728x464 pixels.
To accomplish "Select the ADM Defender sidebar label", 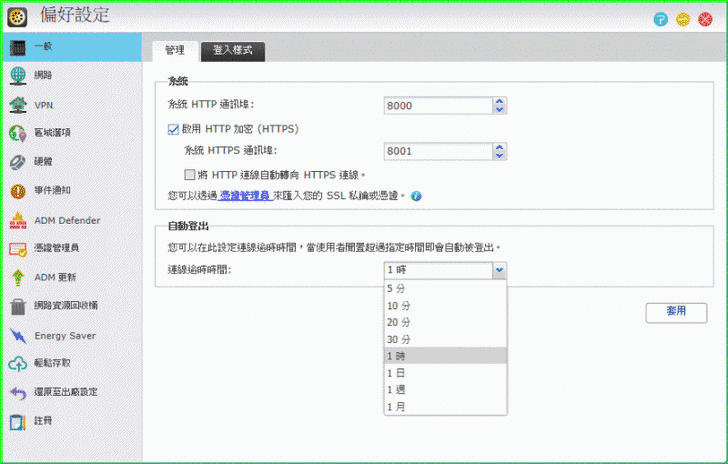I will (67, 221).
